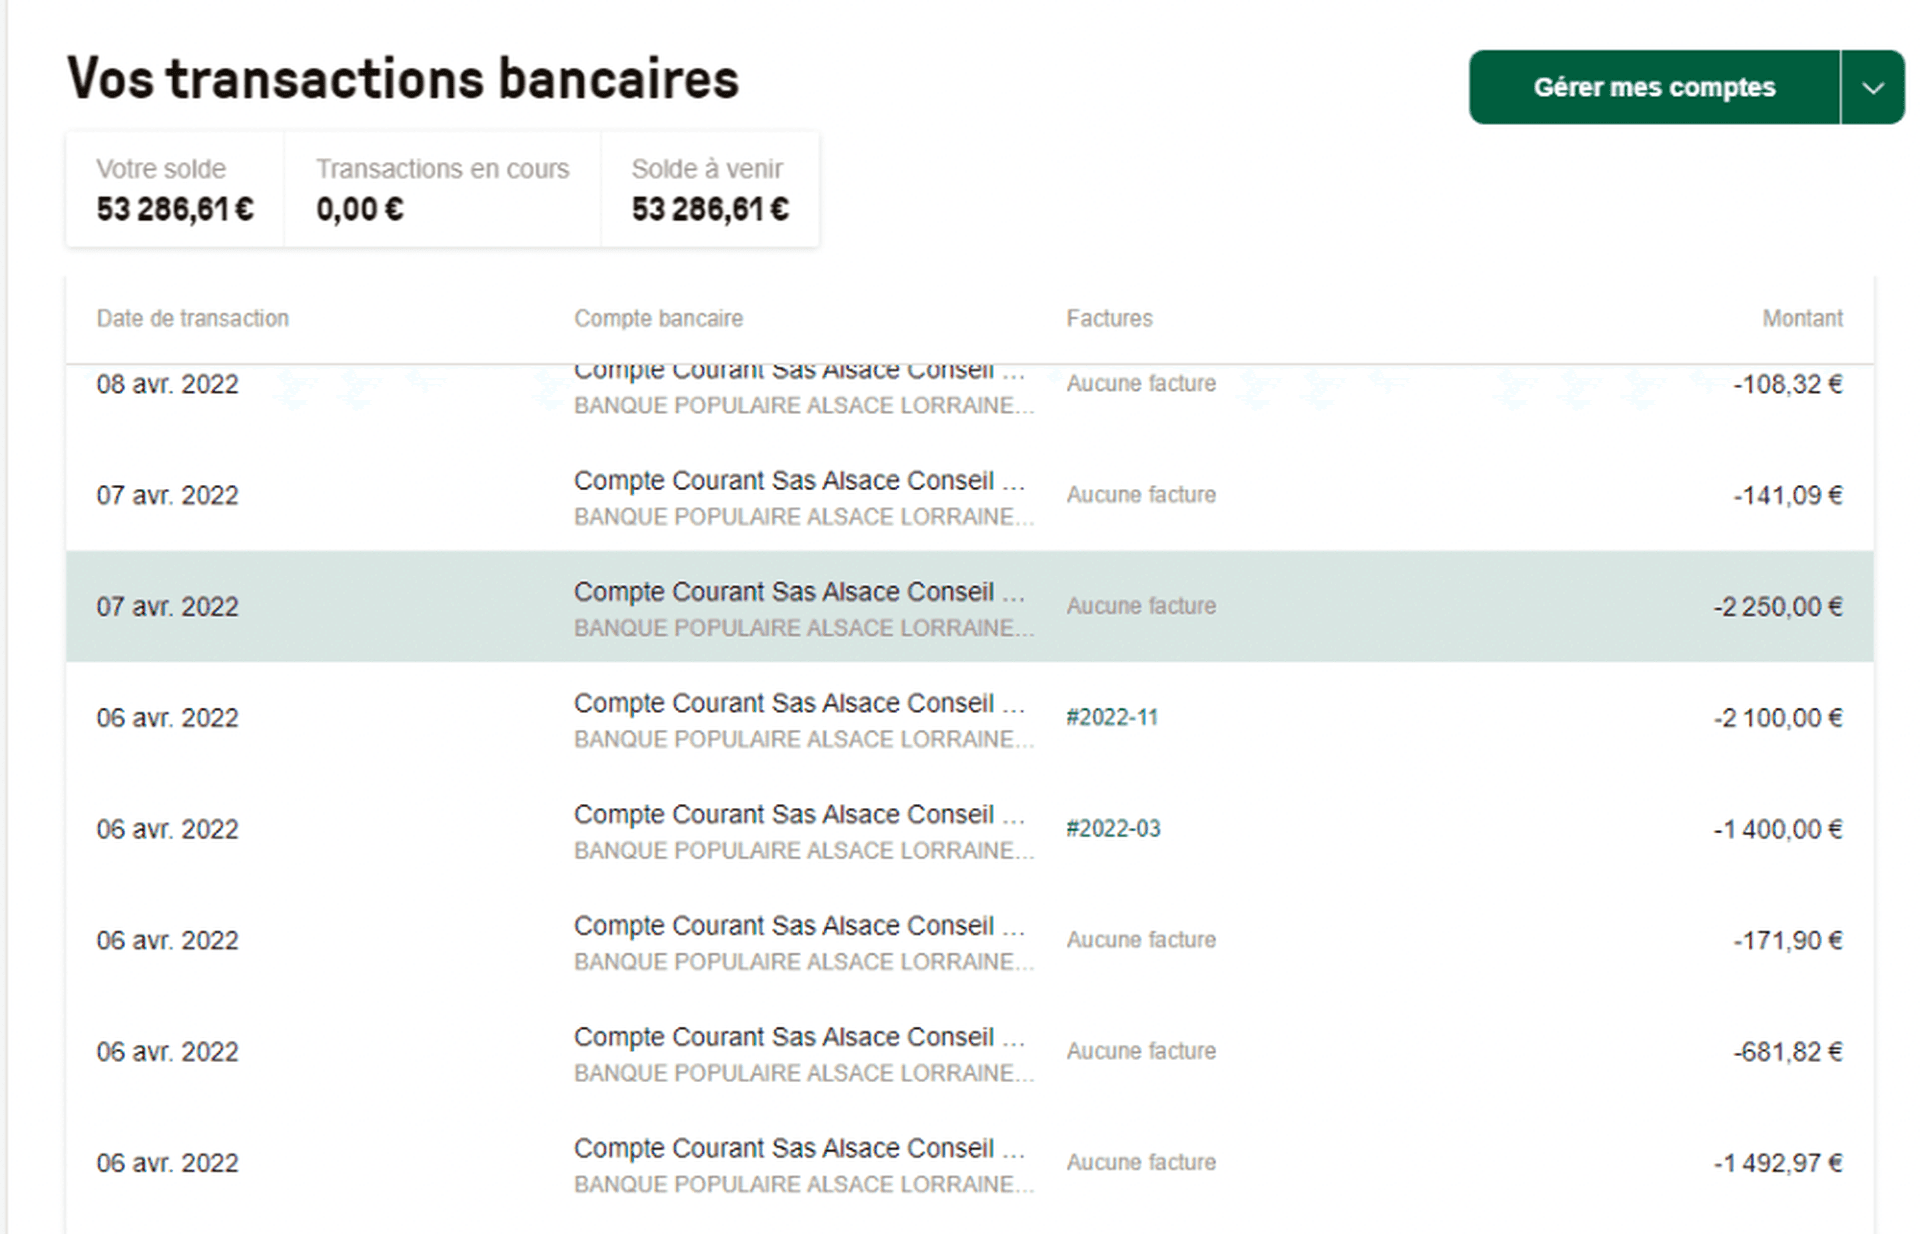Click the Compte bancaire column header
The width and height of the screenshot is (1920, 1234).
(x=658, y=318)
